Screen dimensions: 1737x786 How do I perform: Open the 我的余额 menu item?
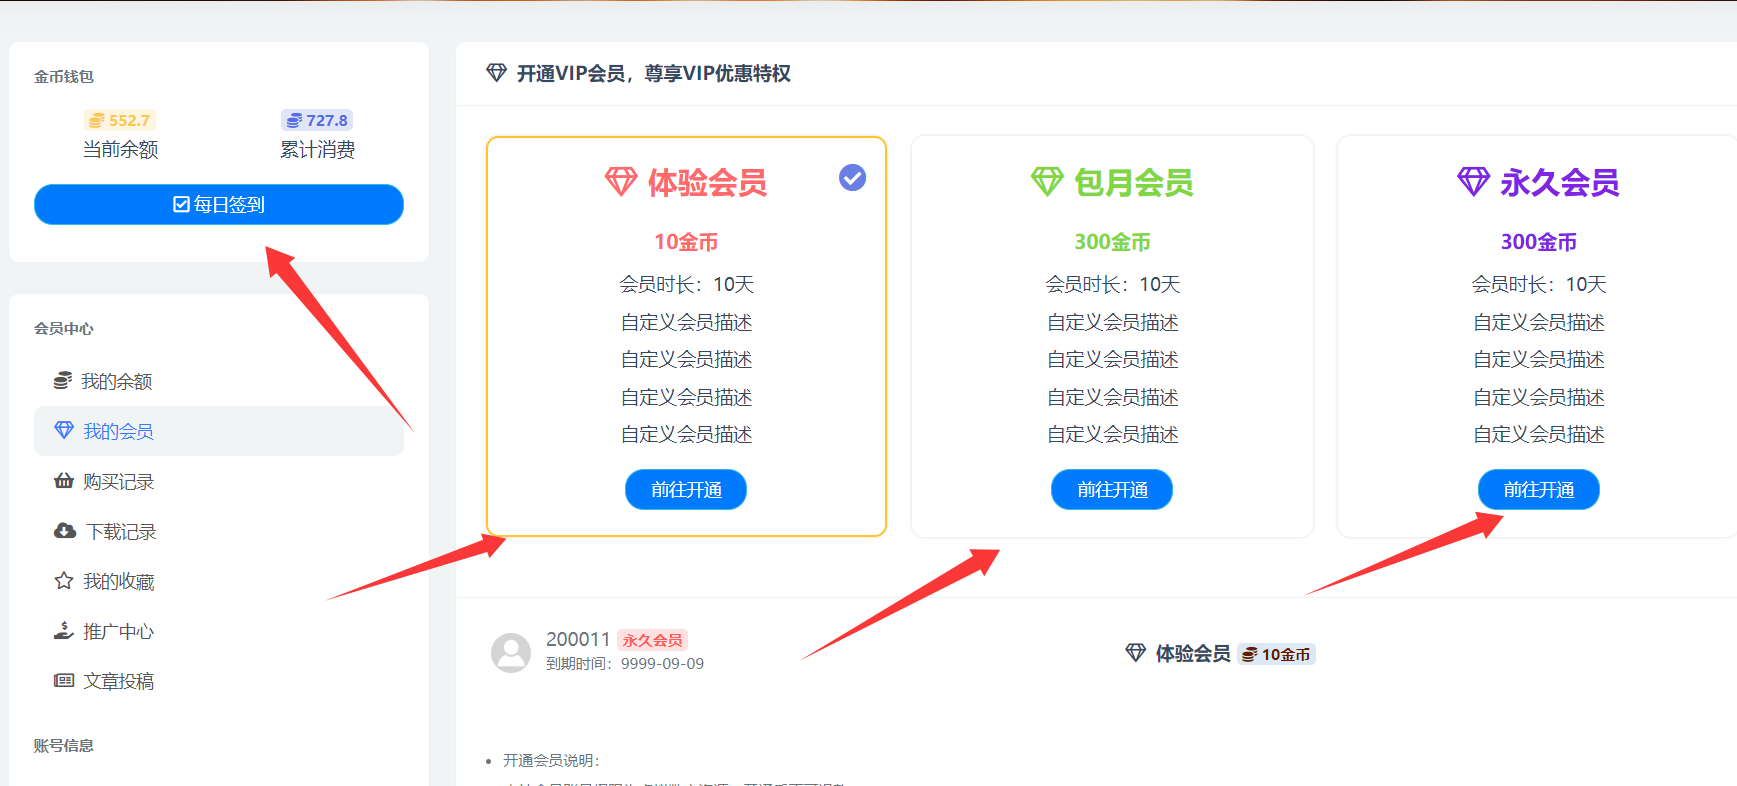click(116, 381)
